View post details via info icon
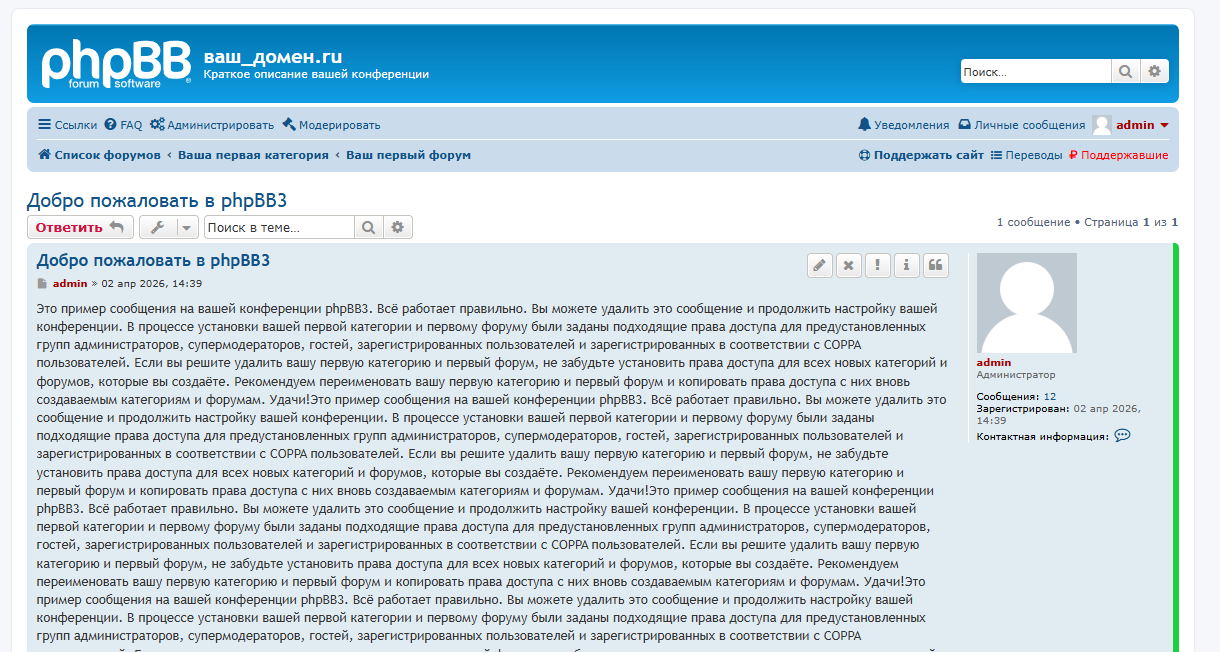 pos(907,265)
